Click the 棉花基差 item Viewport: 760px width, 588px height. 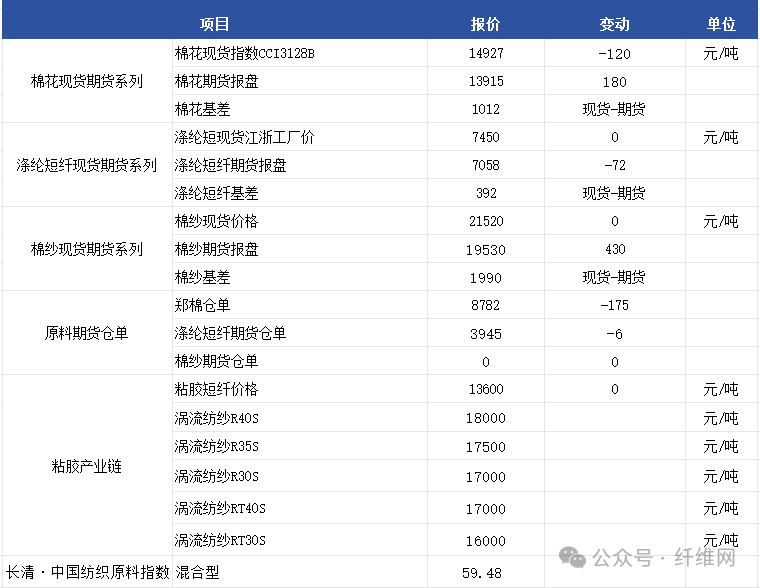click(202, 109)
